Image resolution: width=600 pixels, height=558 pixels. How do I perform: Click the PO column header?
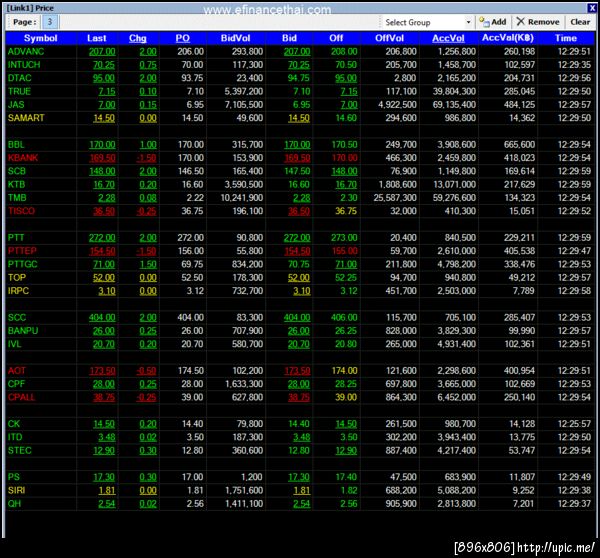tap(183, 38)
